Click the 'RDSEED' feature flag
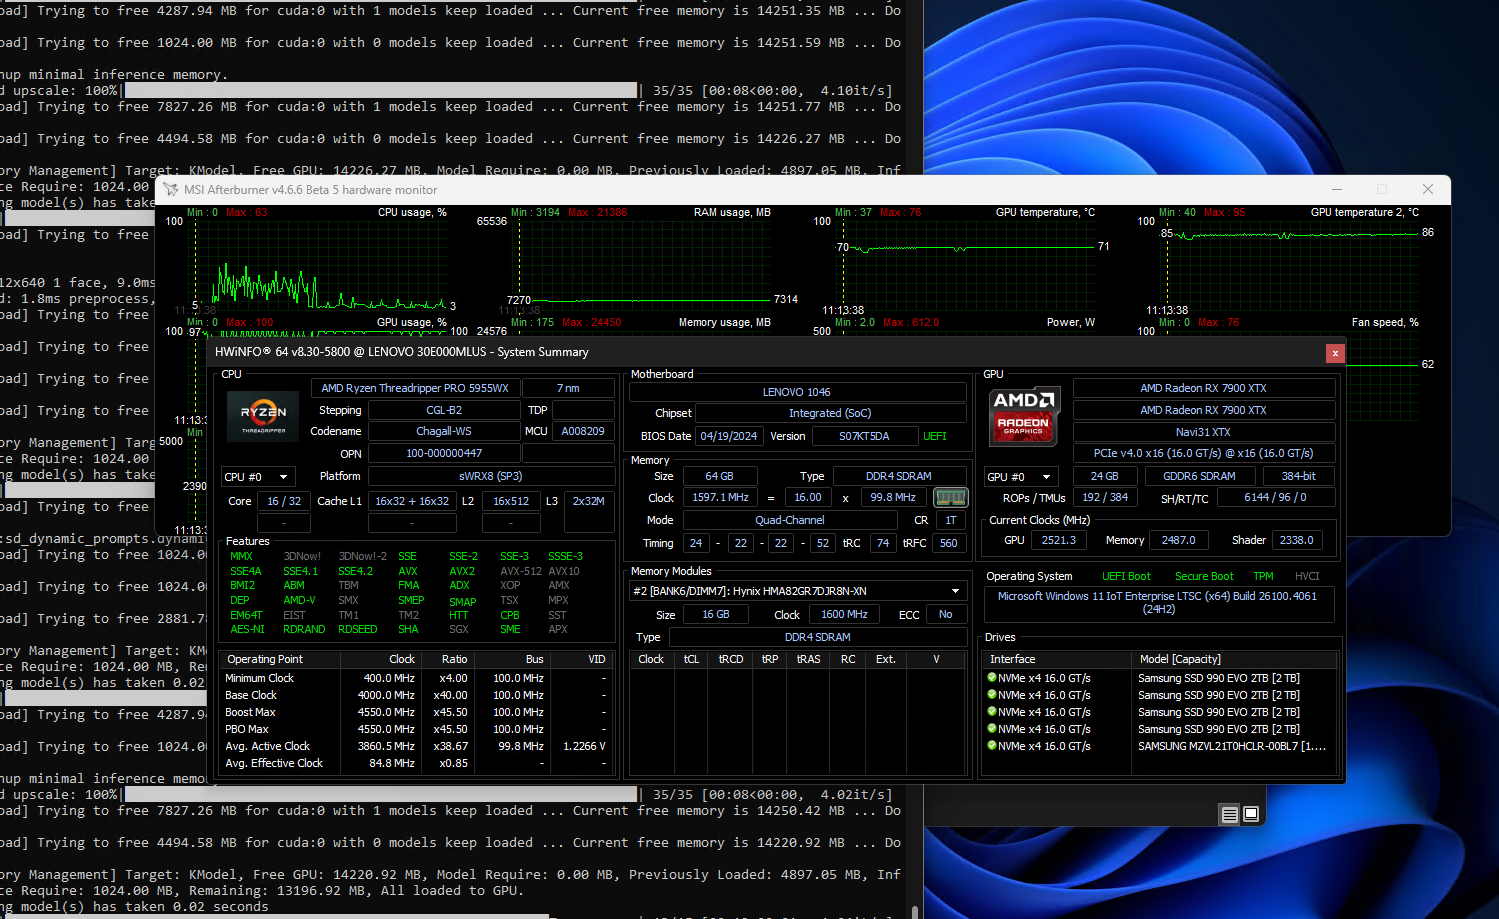The width and height of the screenshot is (1499, 919). coord(358,629)
